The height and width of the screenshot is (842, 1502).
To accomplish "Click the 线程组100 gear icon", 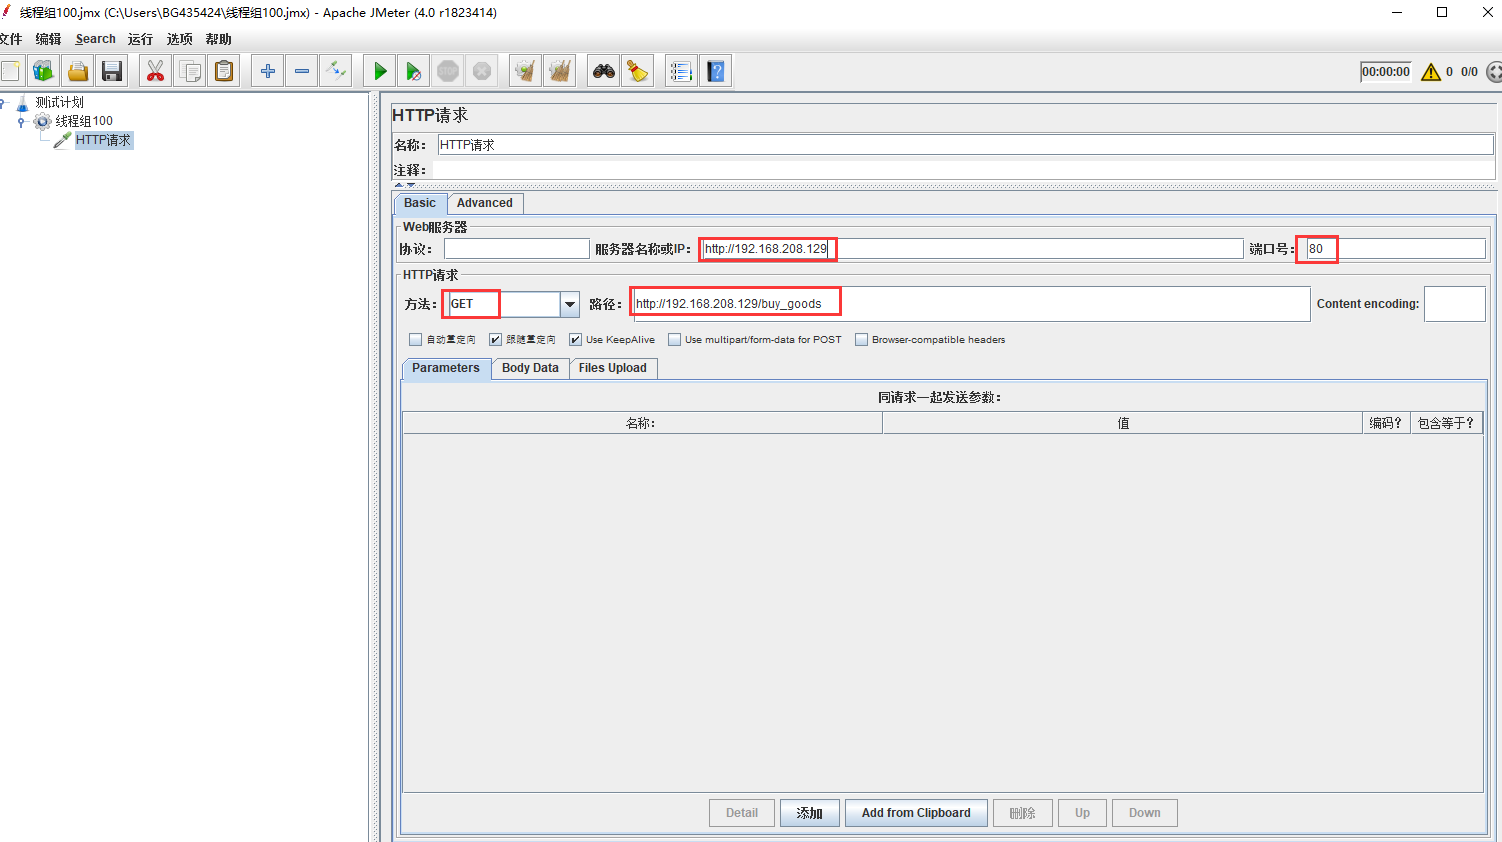I will pos(43,121).
